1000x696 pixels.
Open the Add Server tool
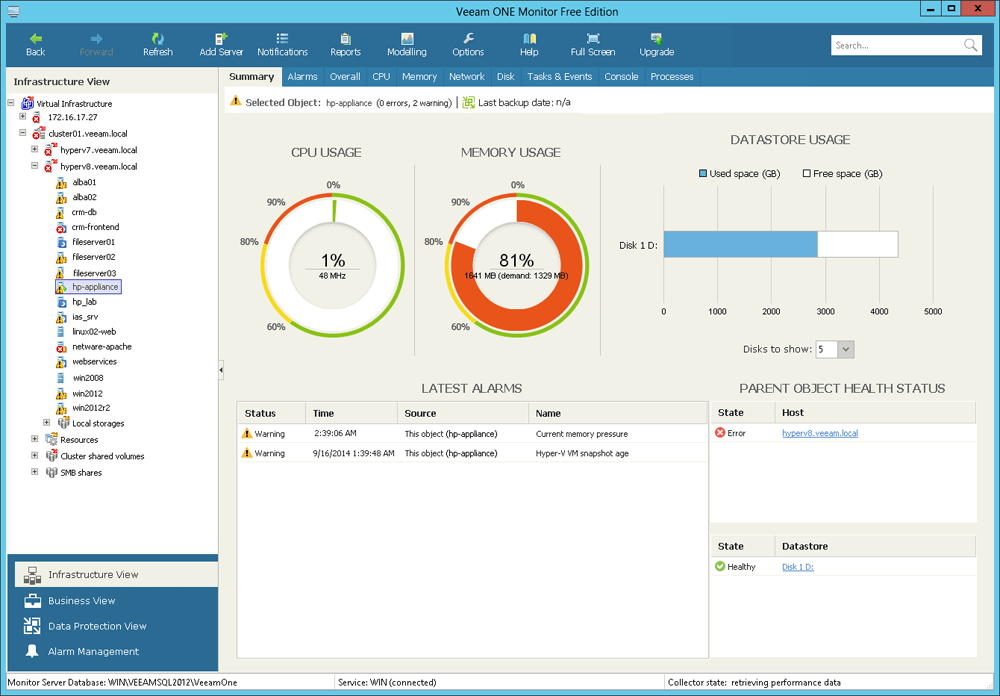[x=220, y=44]
